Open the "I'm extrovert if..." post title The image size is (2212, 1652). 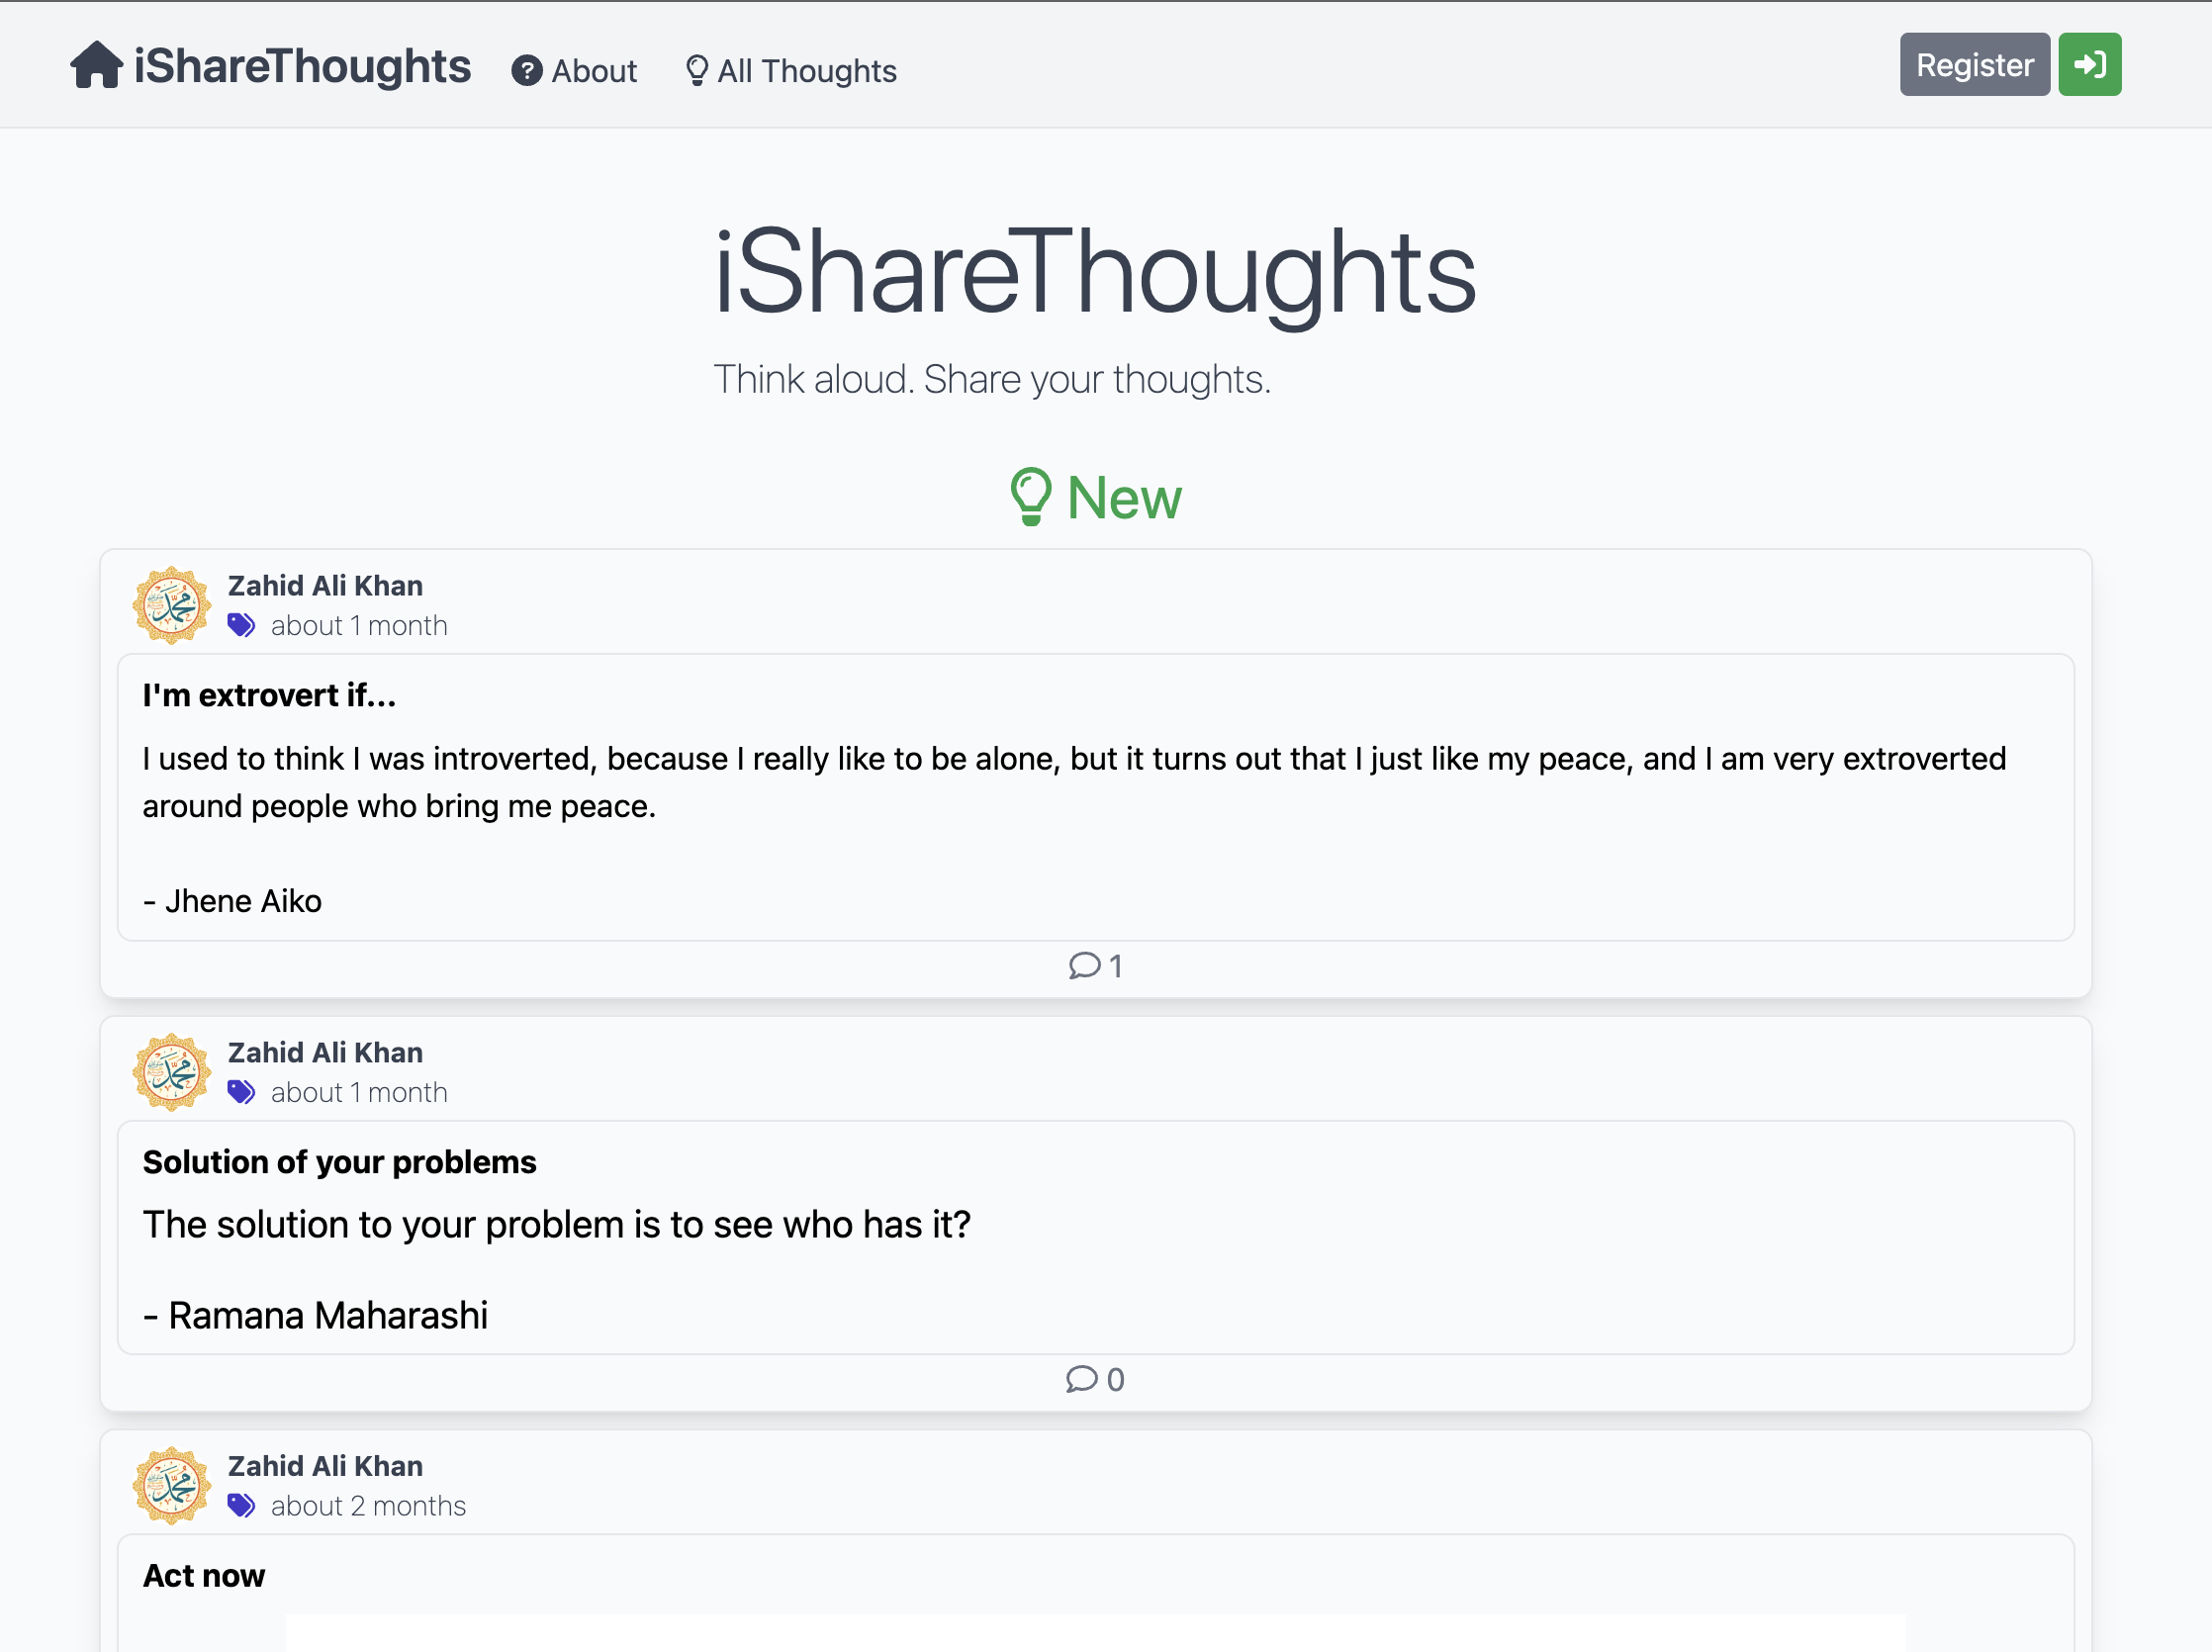[x=269, y=695]
